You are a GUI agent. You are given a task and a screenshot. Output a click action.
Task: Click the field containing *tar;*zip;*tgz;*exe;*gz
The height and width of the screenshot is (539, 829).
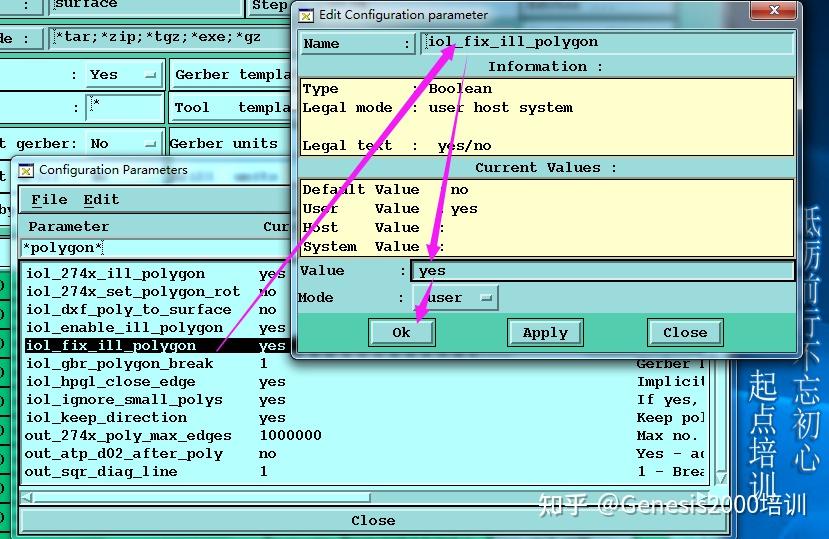coord(169,38)
